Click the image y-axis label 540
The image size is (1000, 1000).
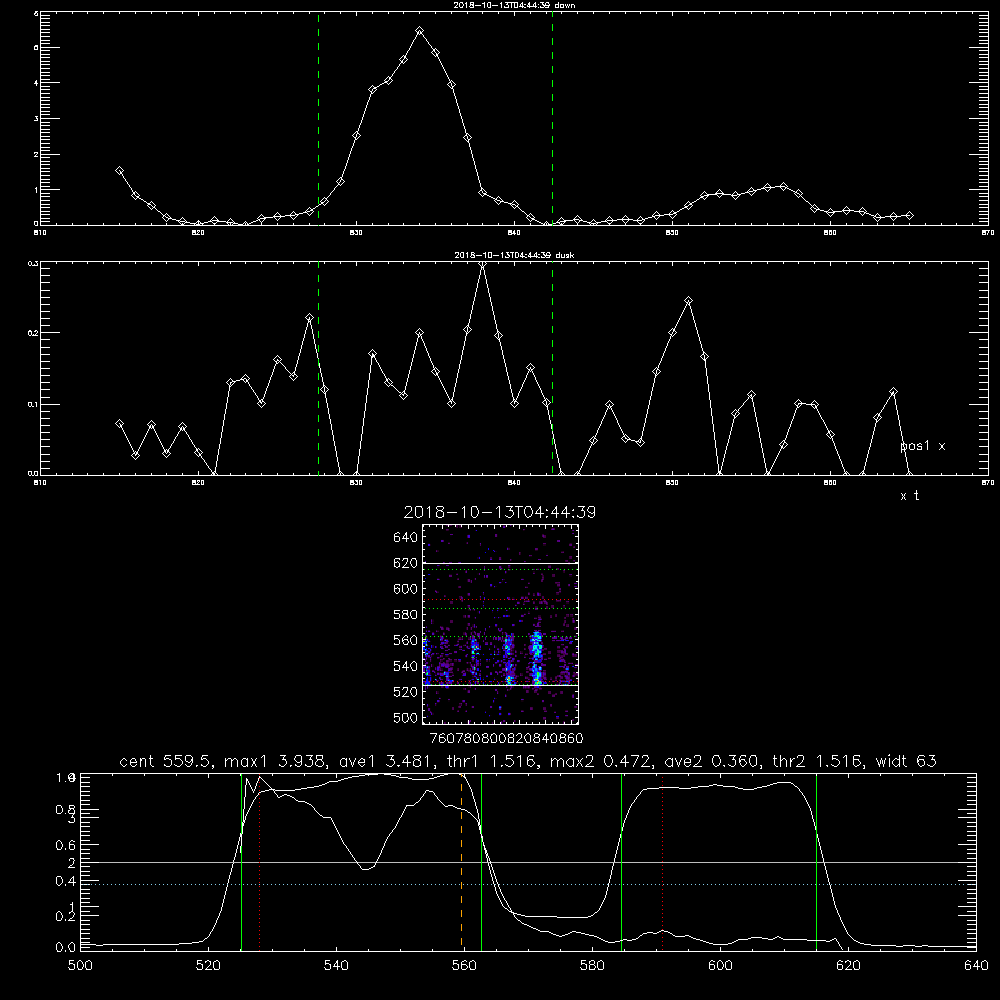[406, 666]
